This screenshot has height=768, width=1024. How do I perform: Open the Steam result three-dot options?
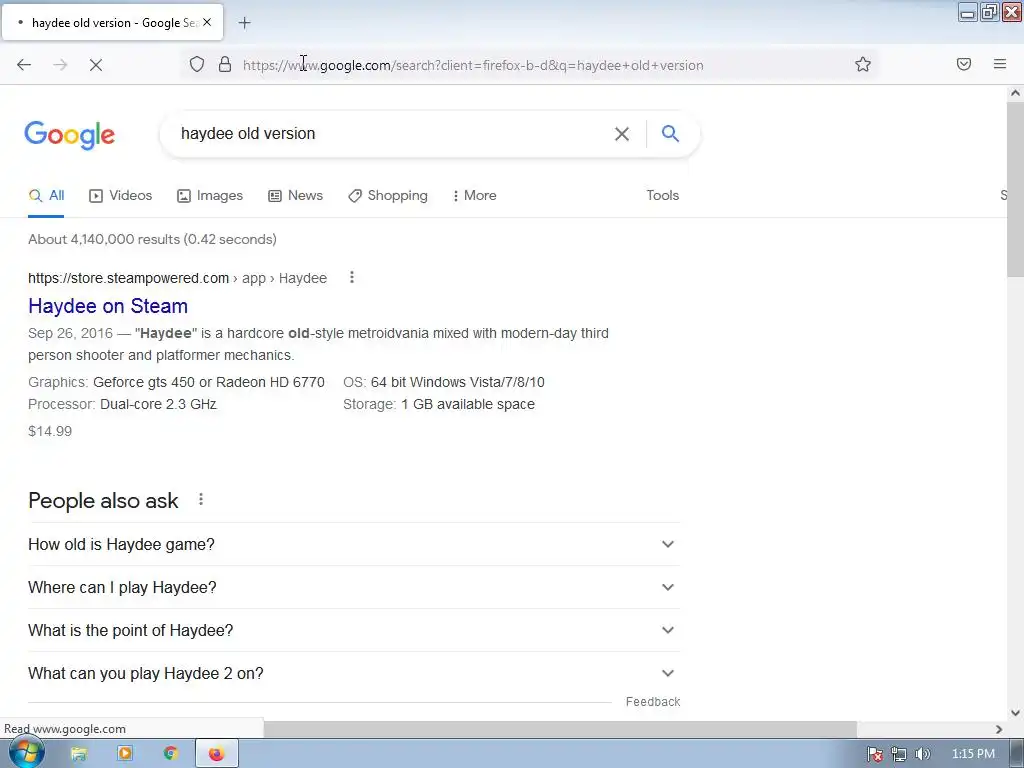point(352,278)
